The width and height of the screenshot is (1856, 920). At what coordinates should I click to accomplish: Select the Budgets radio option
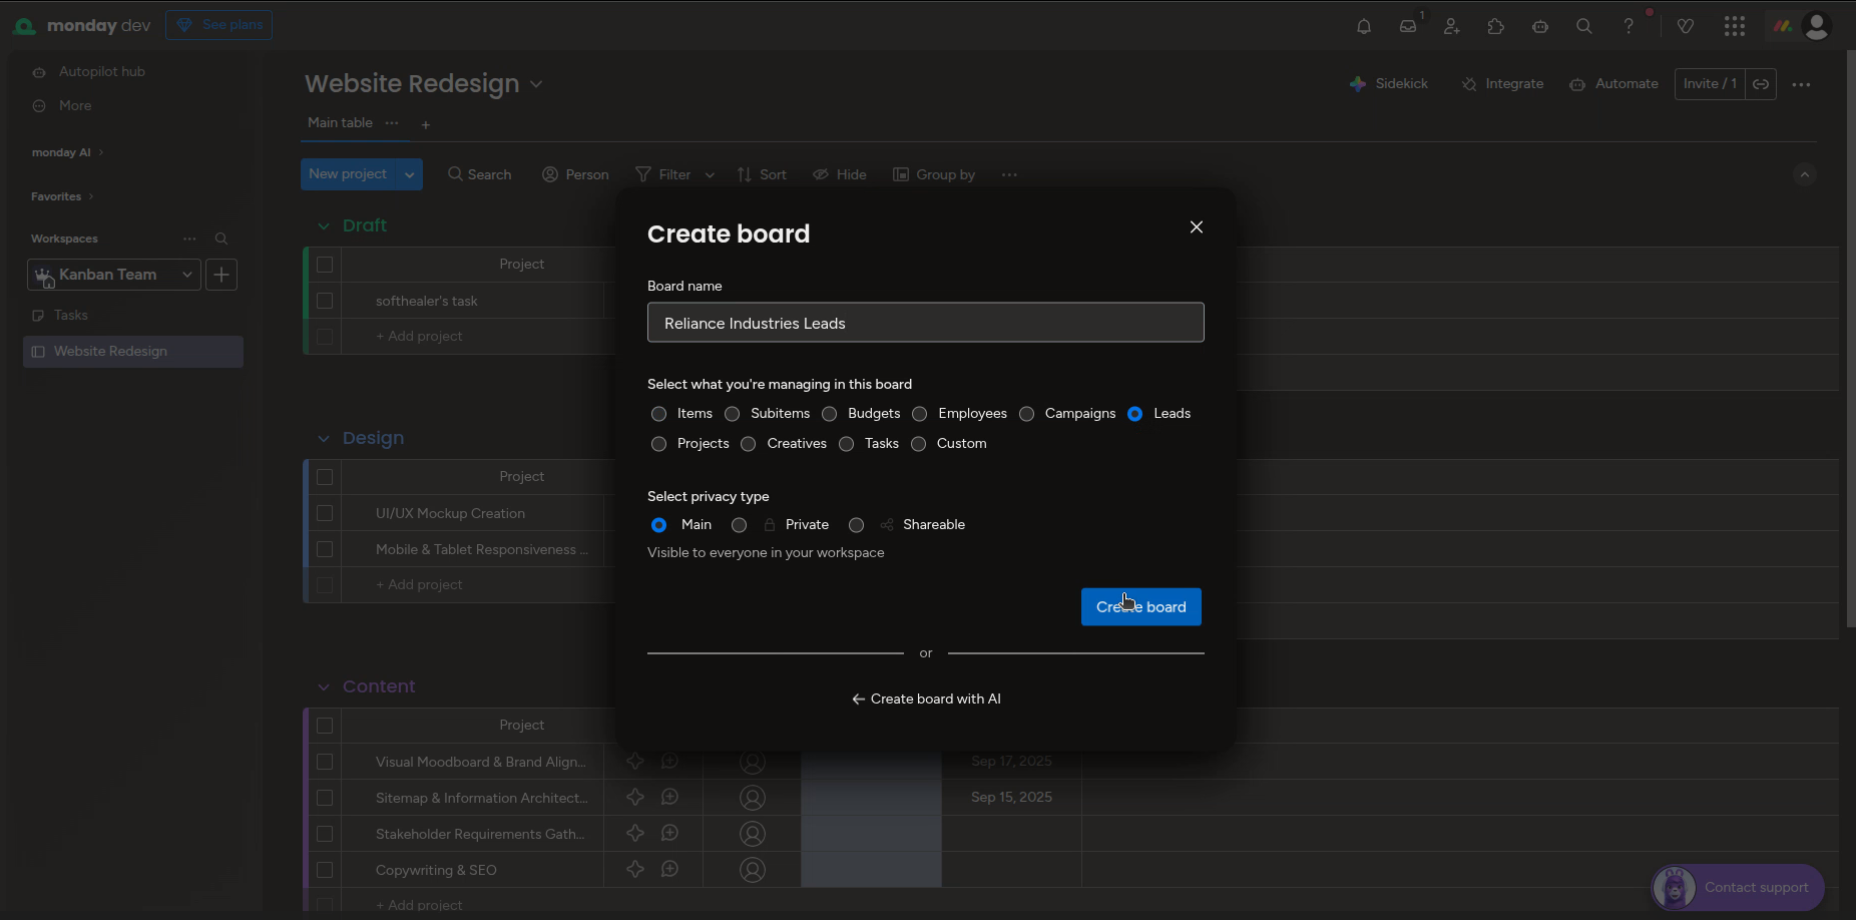pyautogui.click(x=829, y=414)
